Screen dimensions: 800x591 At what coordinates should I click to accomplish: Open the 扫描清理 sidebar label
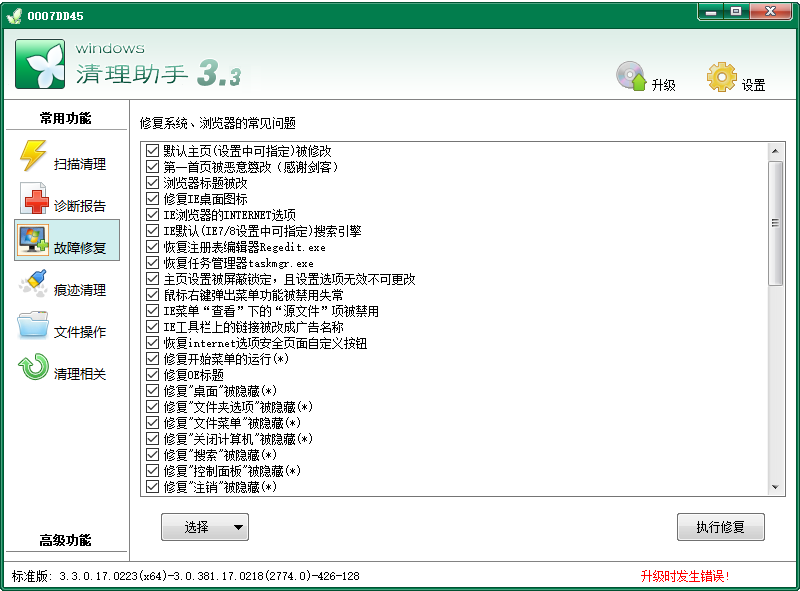80,164
